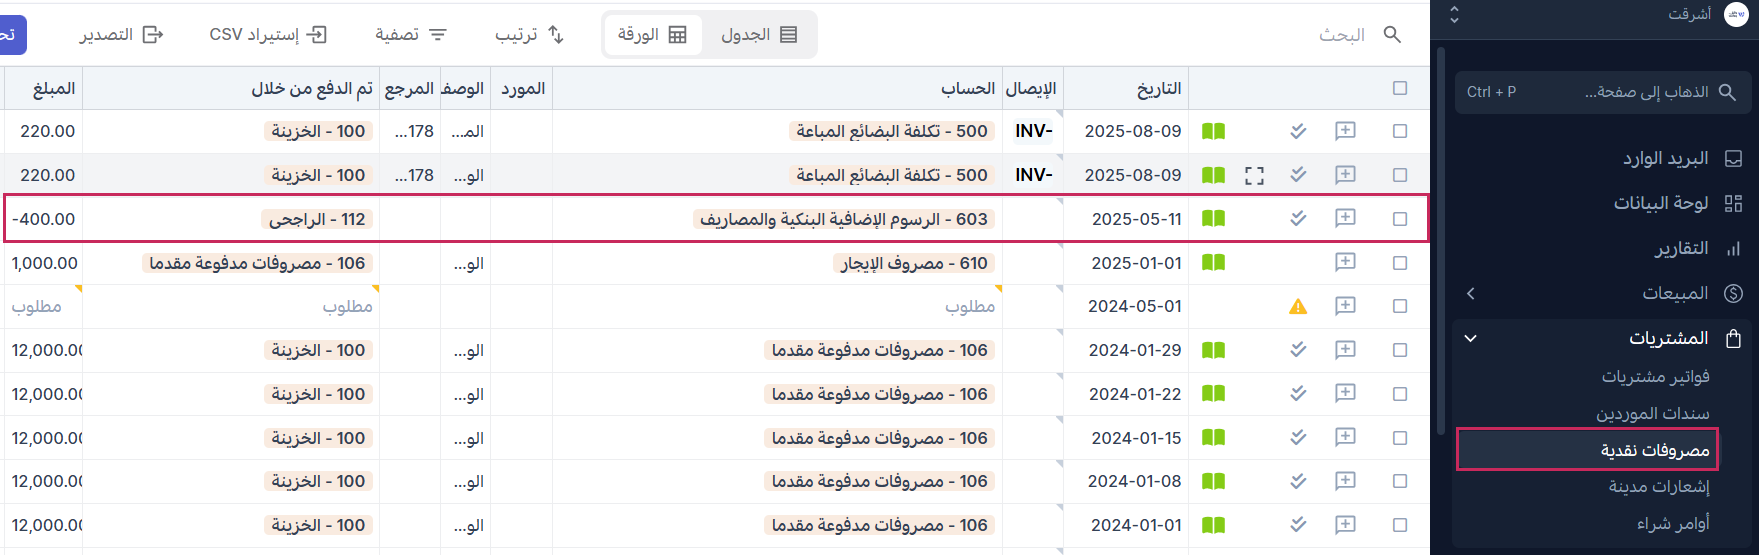Viewport: 1759px width, 555px height.
Task: Click the double-check icon for 2024-01-29 row
Action: point(1298,350)
